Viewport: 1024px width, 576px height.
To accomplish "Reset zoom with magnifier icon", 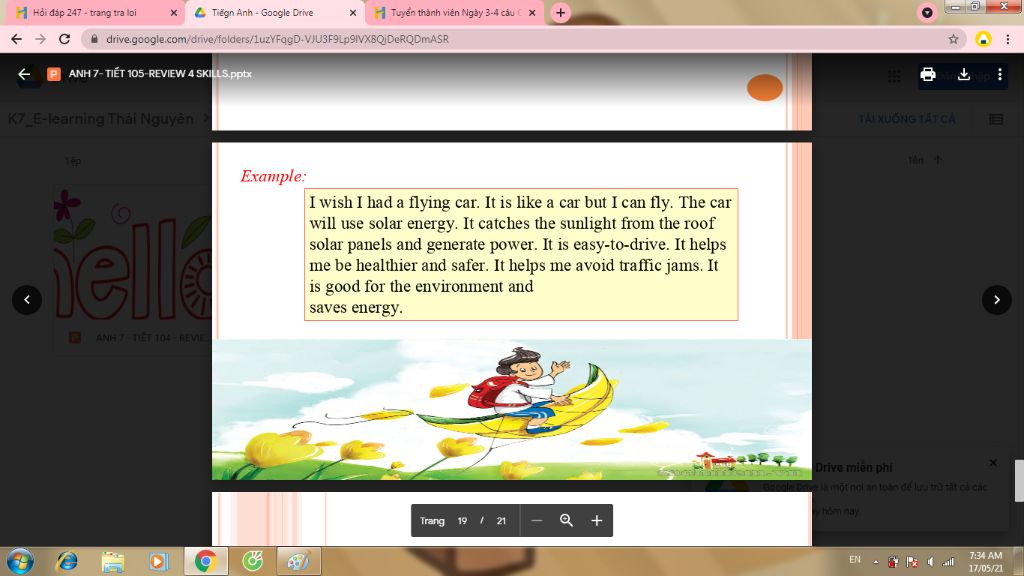I will (566, 520).
